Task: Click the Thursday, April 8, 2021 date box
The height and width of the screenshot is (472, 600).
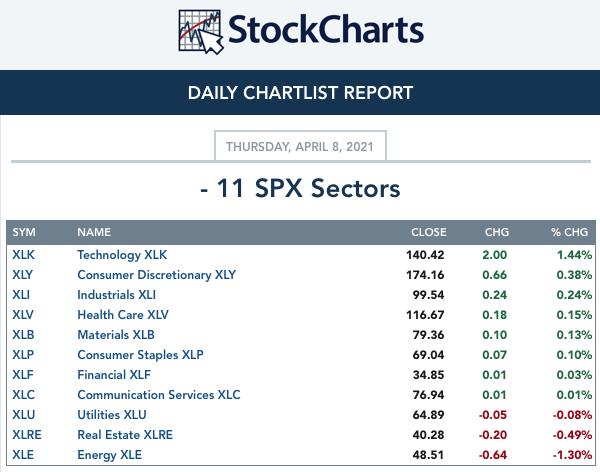Action: [300, 146]
